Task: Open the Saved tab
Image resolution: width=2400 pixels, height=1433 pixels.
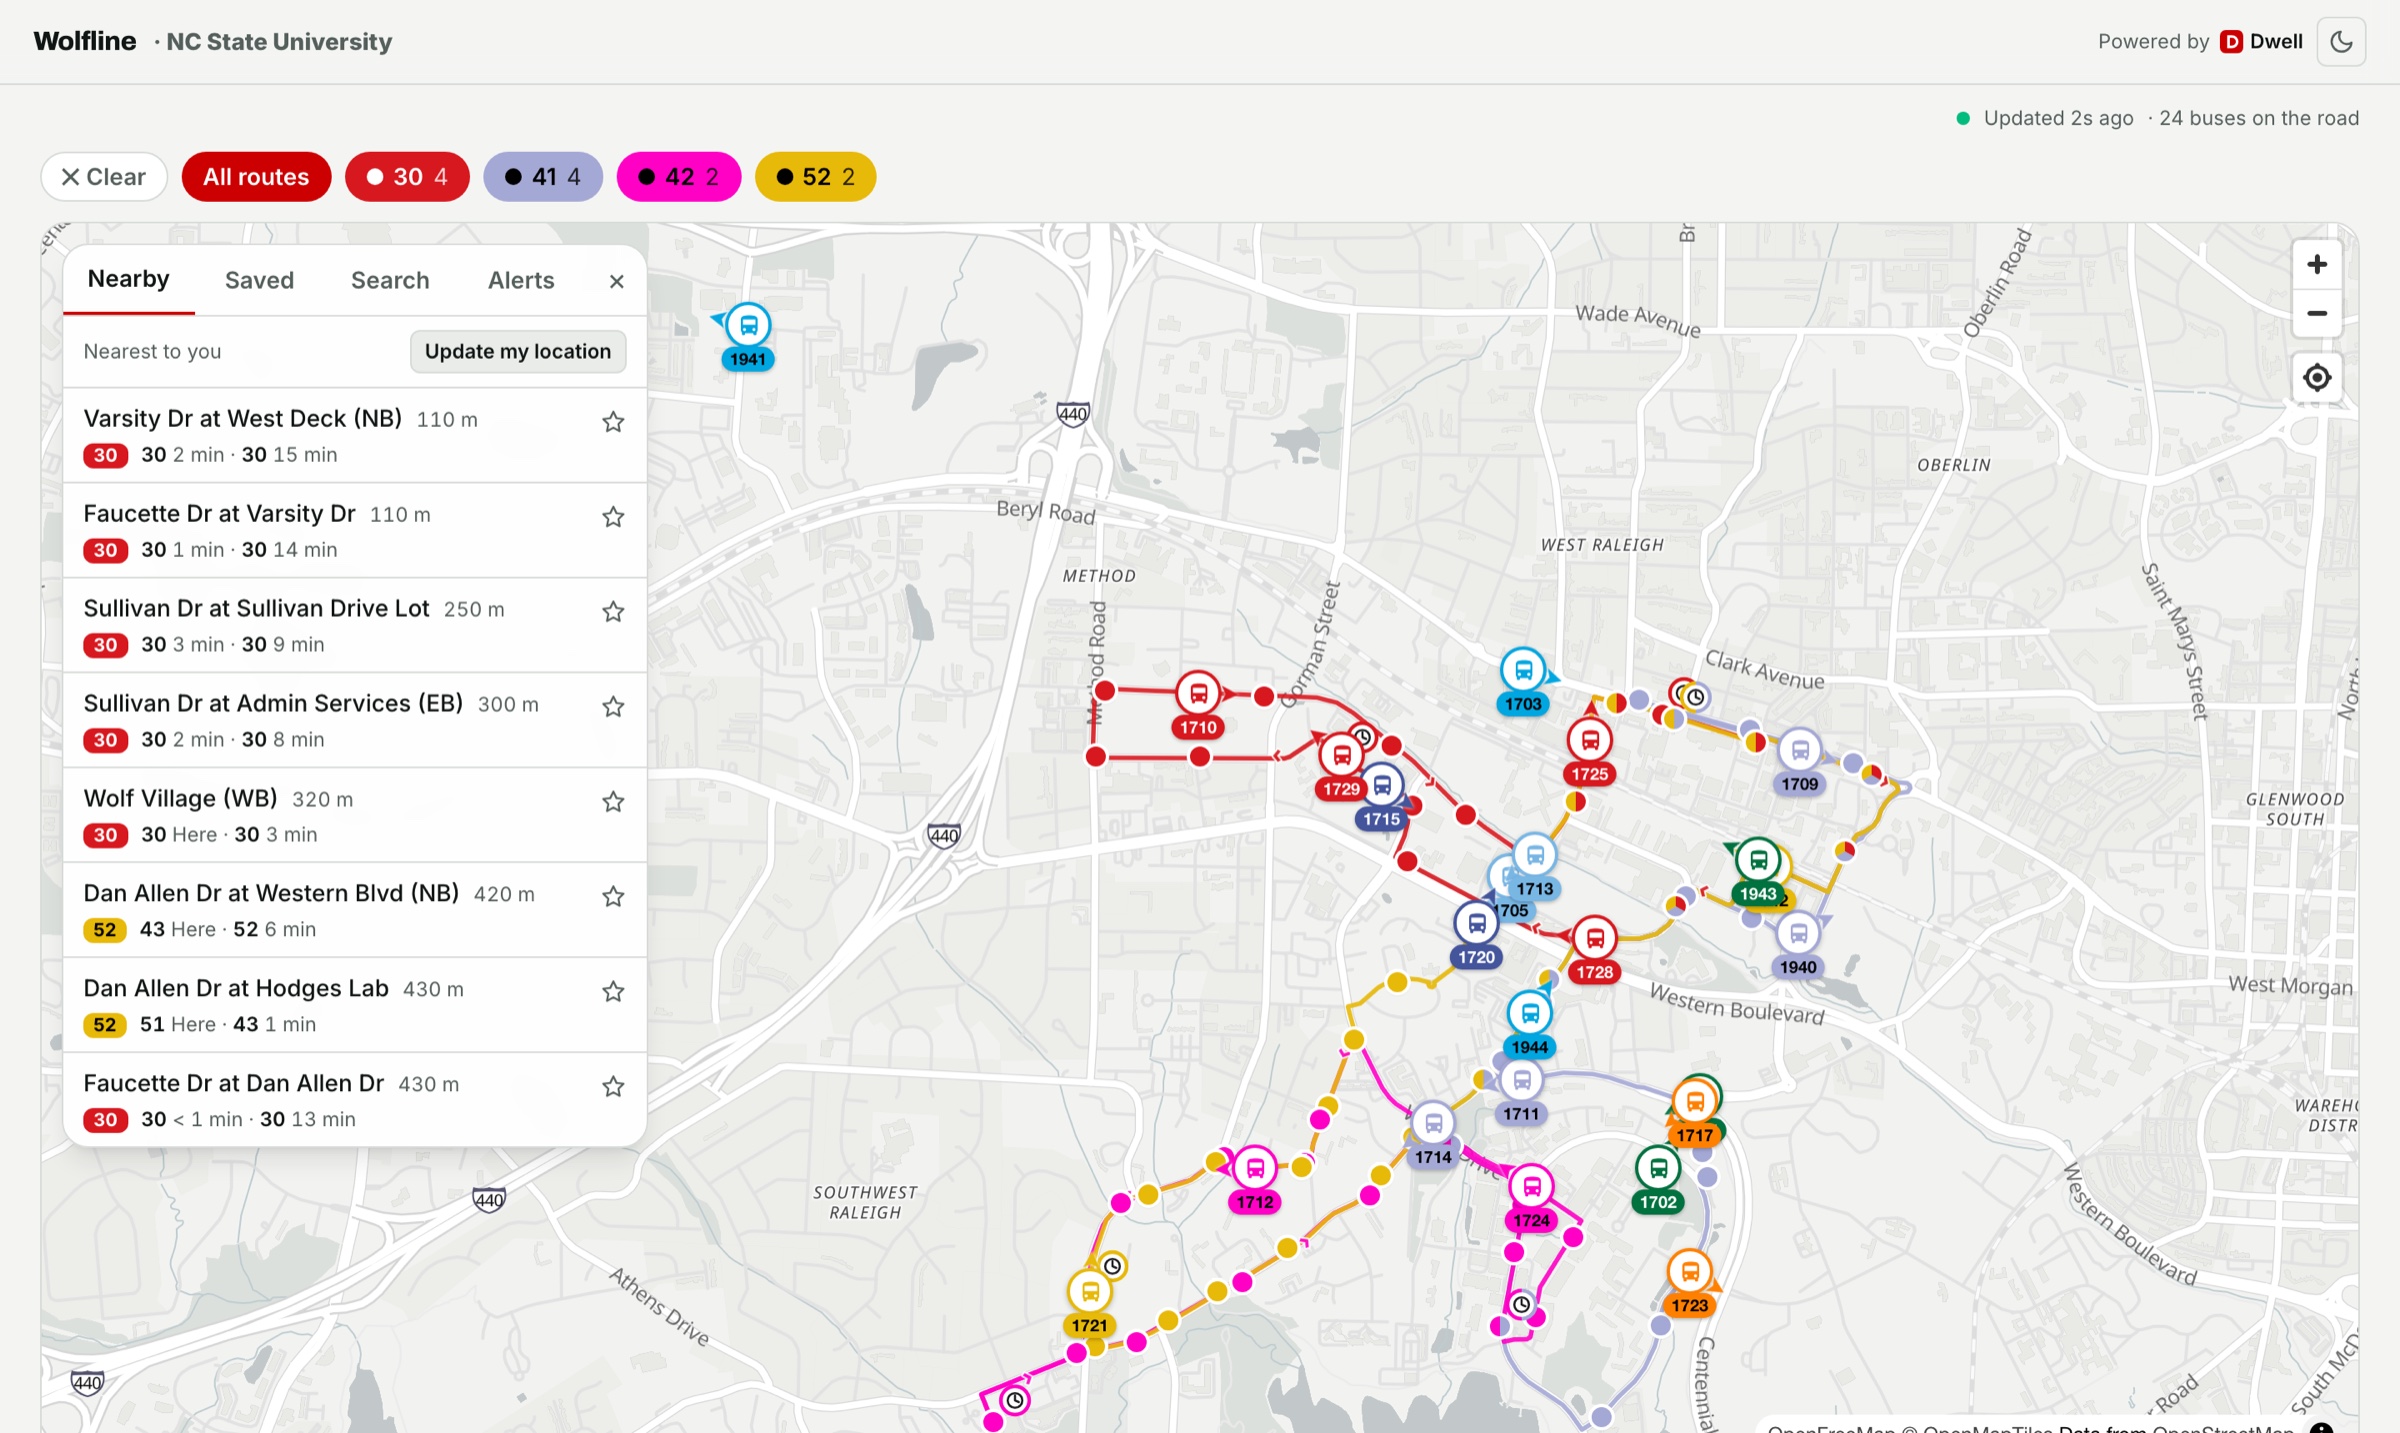Action: tap(259, 281)
